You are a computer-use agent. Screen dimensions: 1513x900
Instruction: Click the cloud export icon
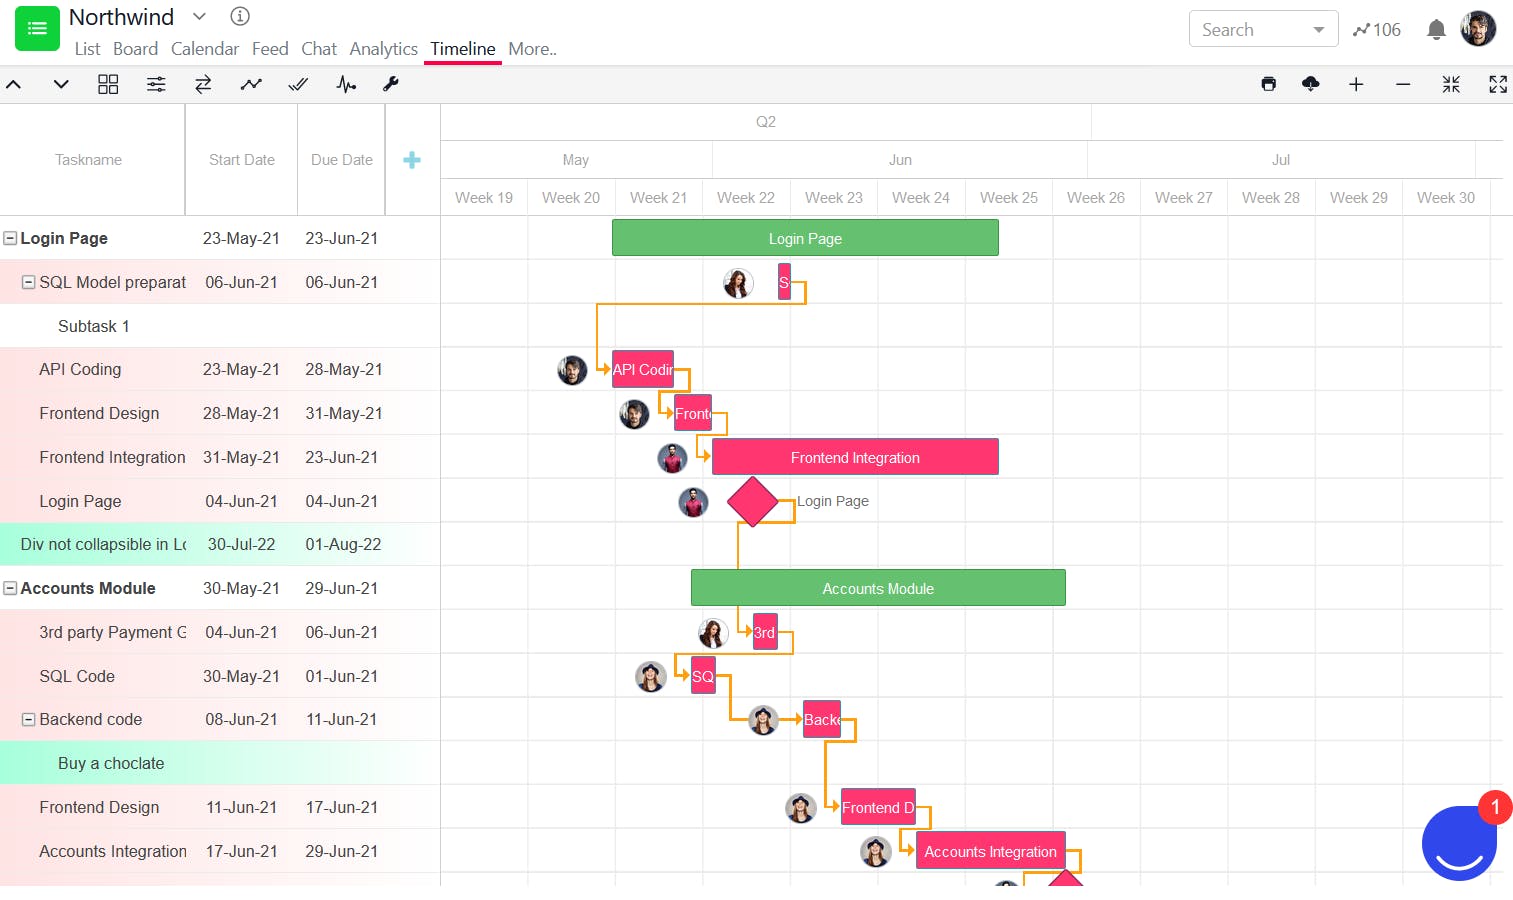(x=1310, y=84)
